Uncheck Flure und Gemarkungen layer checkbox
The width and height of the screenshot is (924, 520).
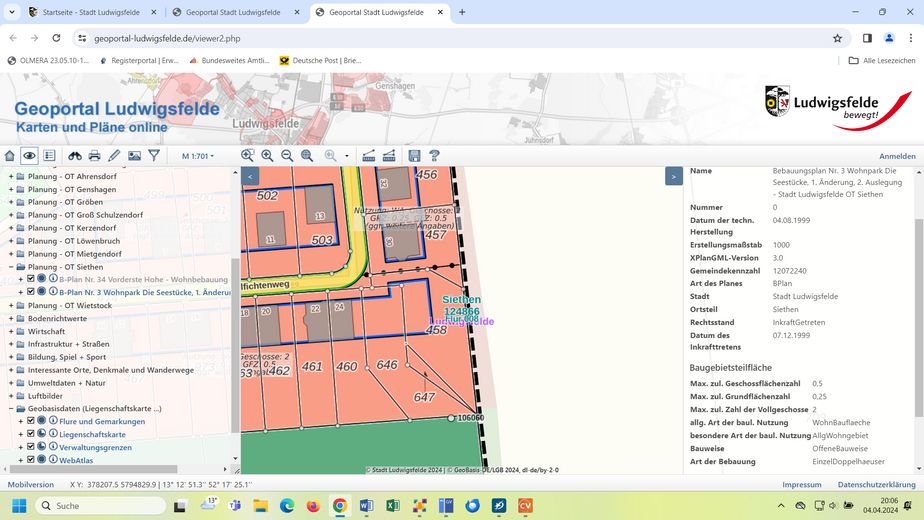tap(31, 421)
